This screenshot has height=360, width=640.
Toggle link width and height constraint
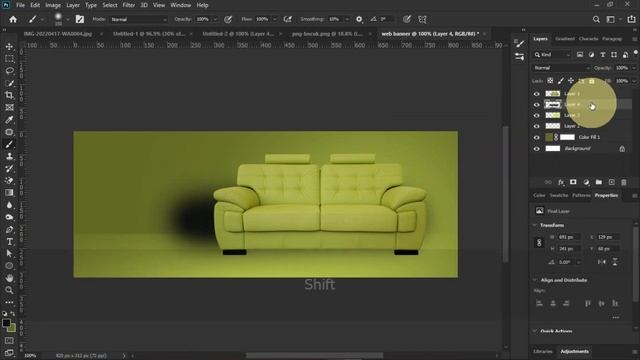539,242
